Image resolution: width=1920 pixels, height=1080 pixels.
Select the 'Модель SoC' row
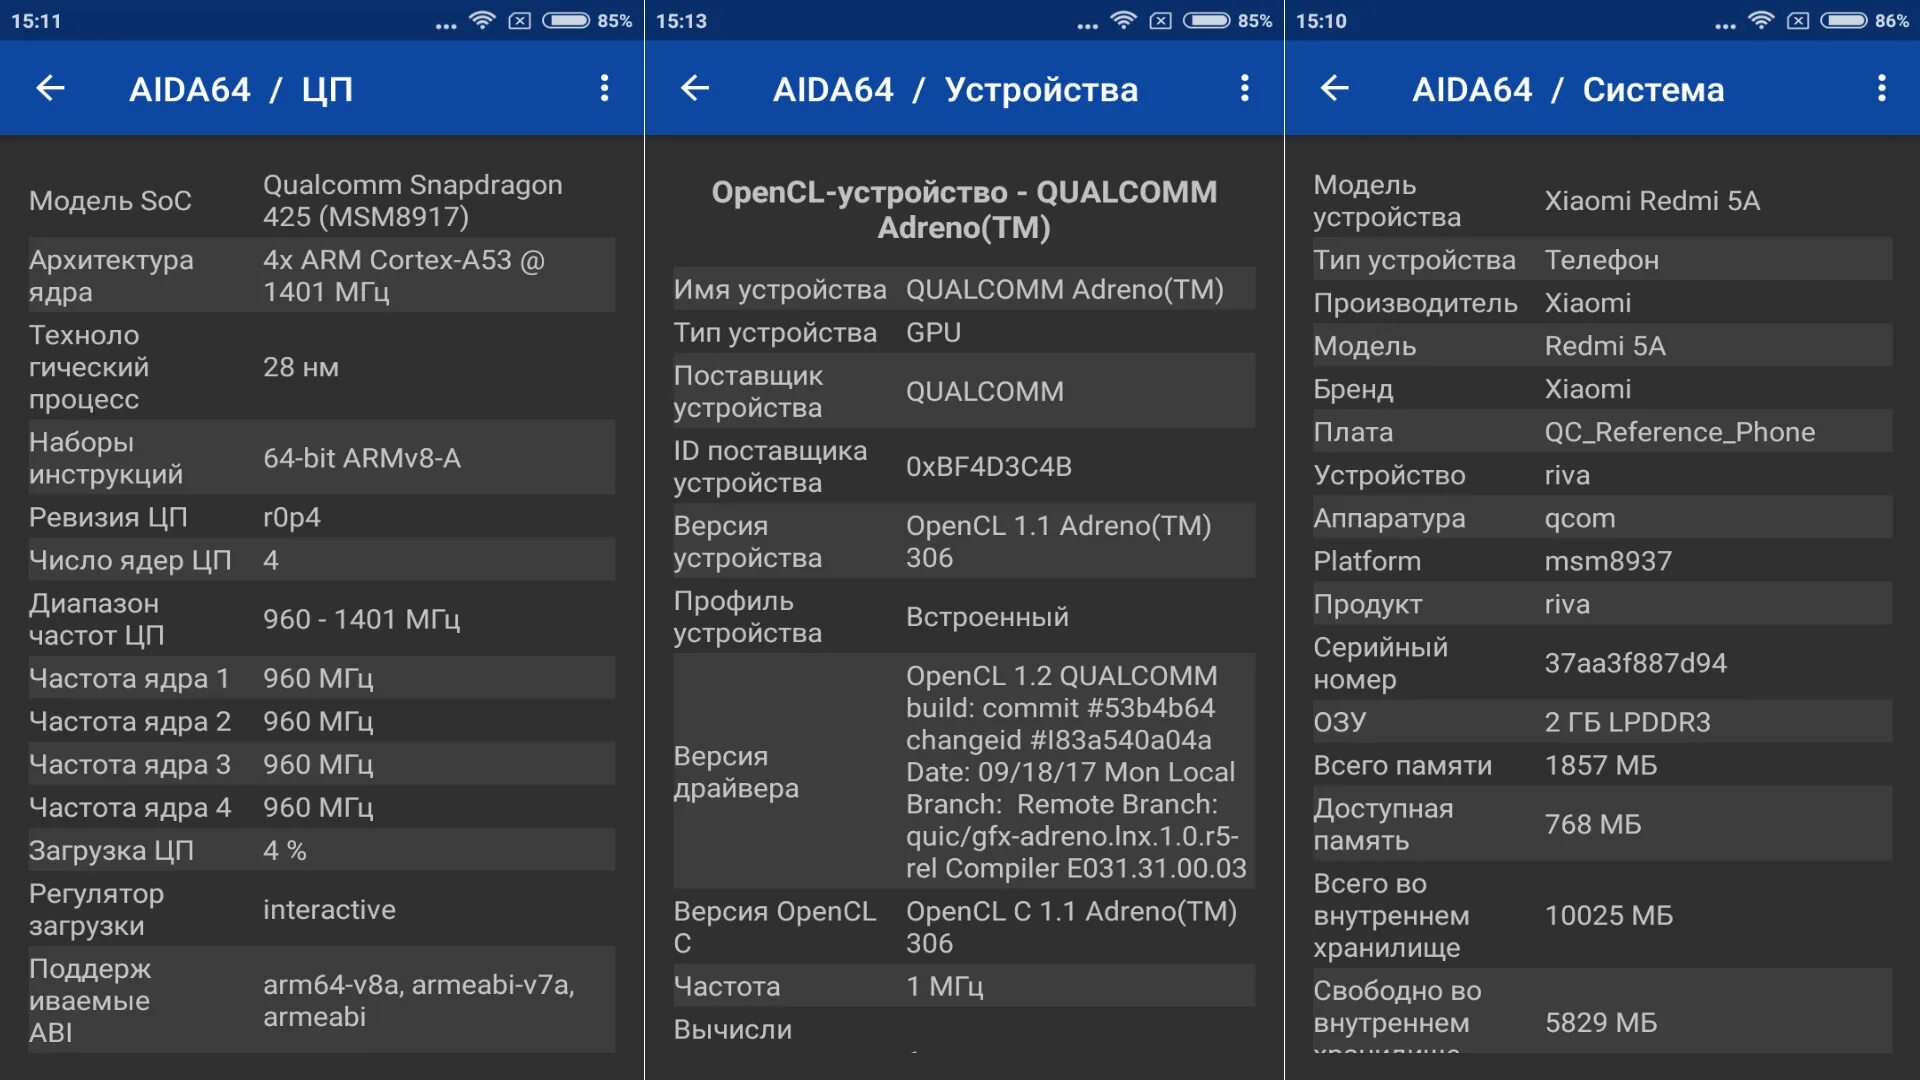coord(321,201)
